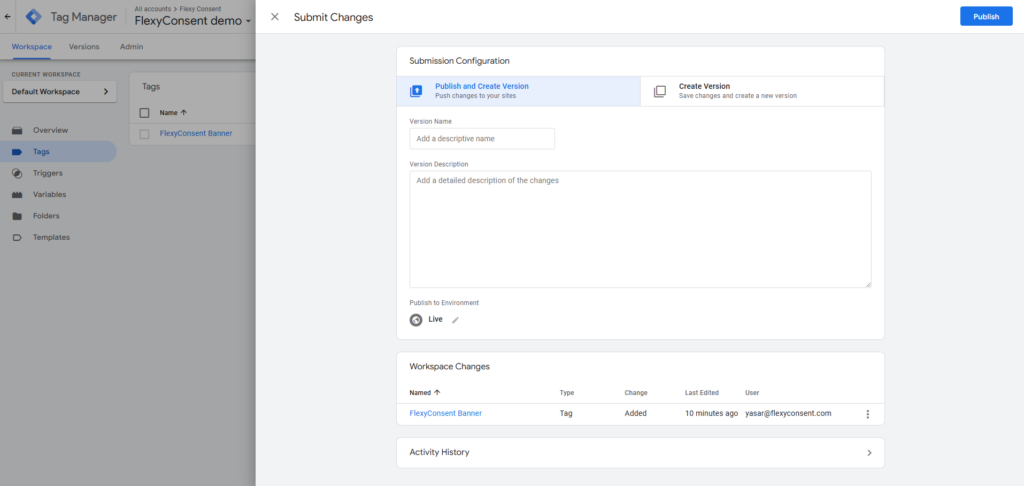
Task: Click the back arrow in Tag Manager header
Action: point(9,17)
